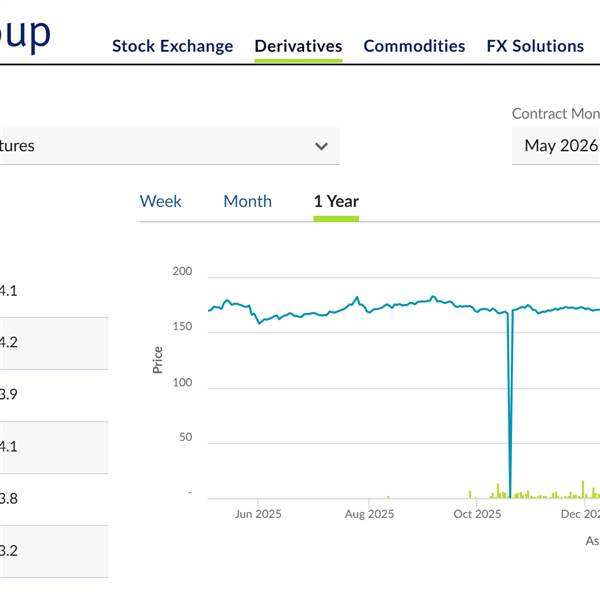This screenshot has width=600, height=600.
Task: Open the Stock Exchange menu
Action: tap(172, 46)
